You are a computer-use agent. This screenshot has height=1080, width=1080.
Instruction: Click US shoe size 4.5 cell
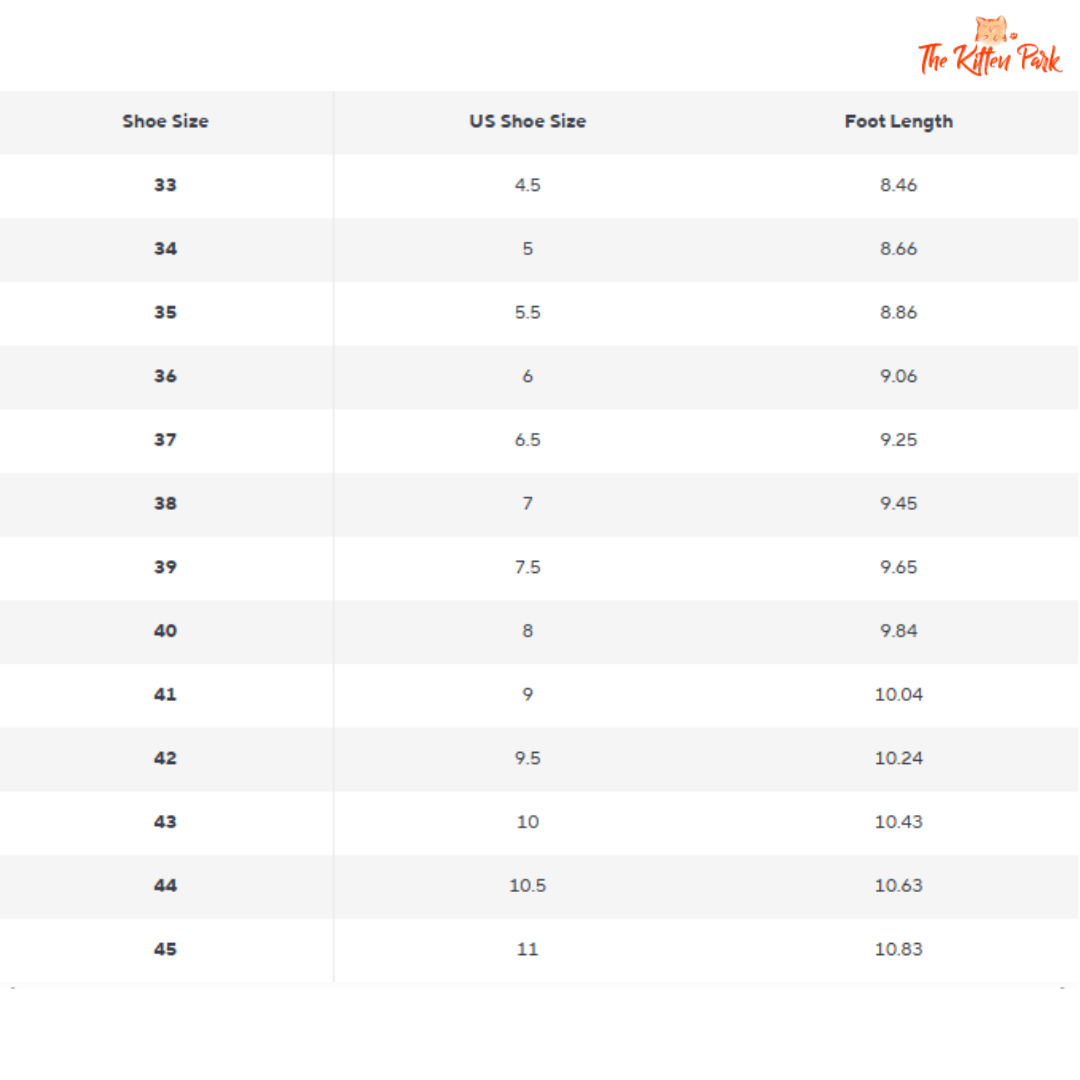(528, 185)
